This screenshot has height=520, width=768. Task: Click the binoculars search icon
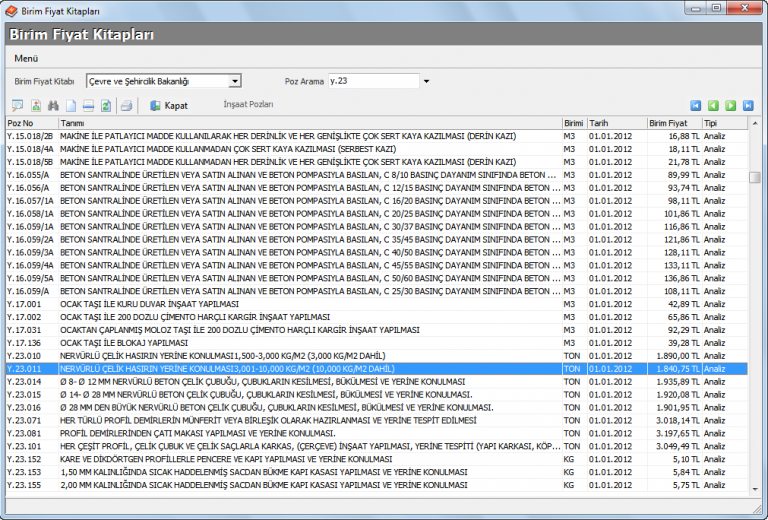click(53, 105)
